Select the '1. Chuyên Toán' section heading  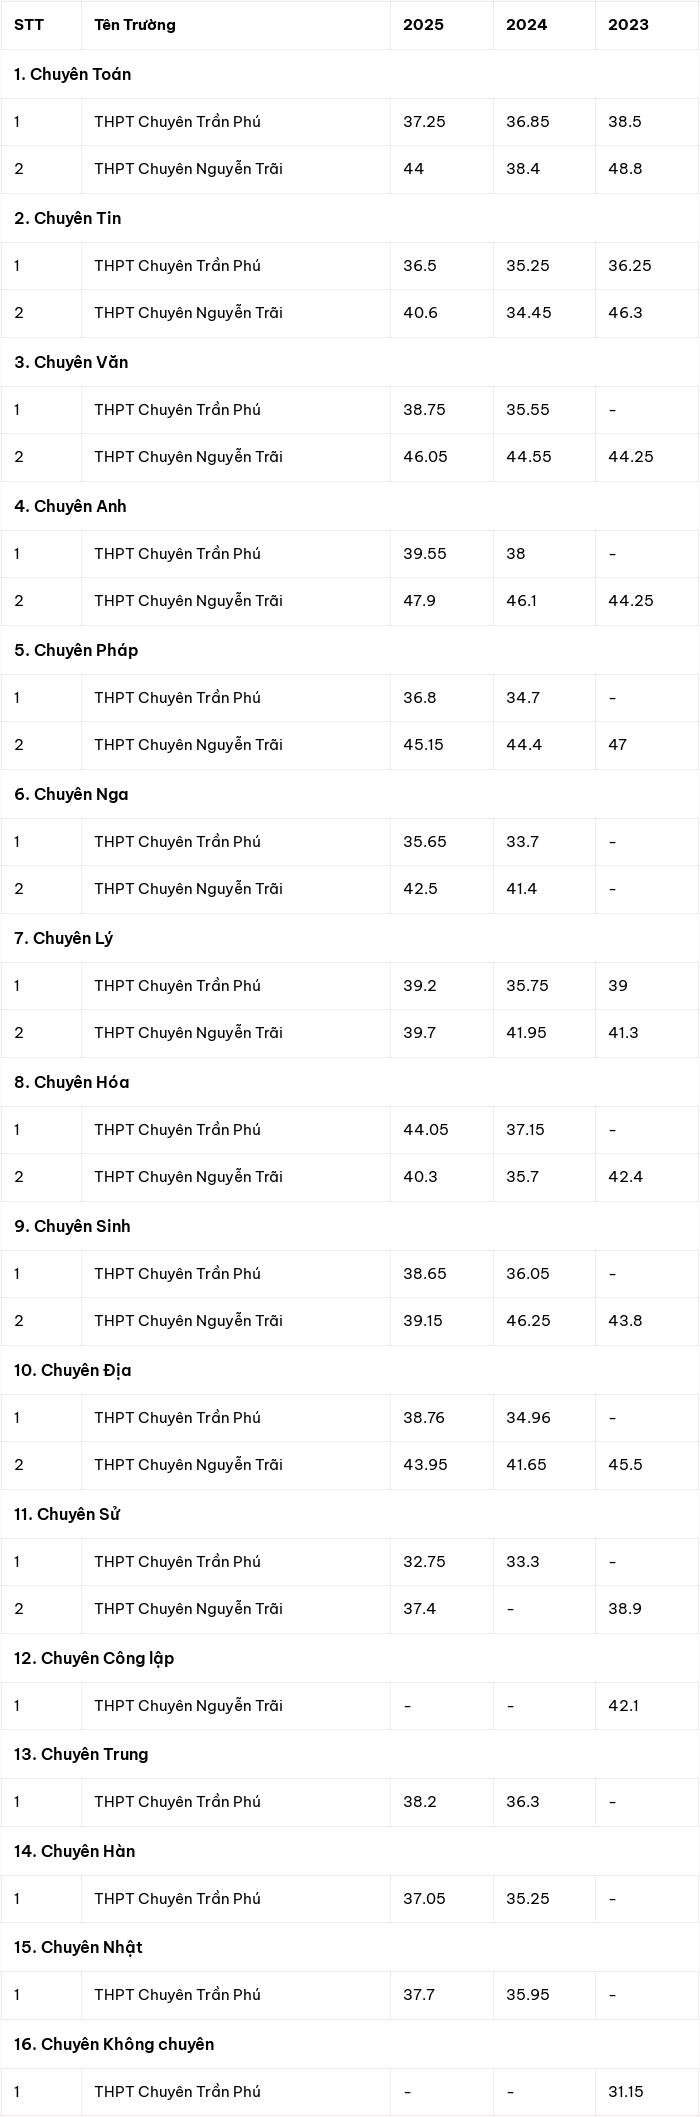(73, 74)
